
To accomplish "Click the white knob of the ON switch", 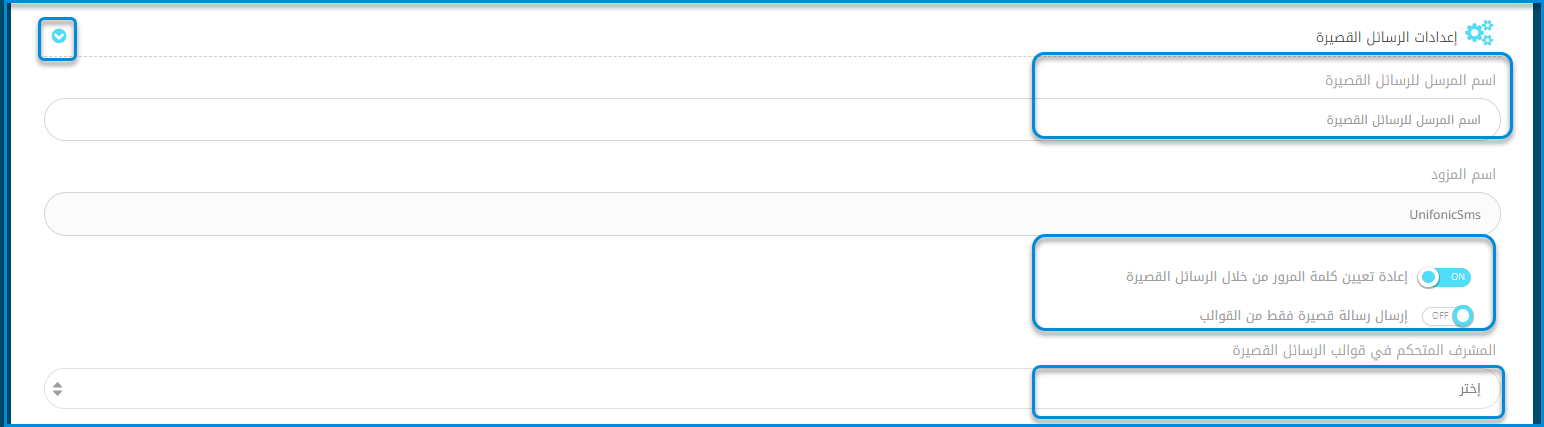I will coord(1429,277).
